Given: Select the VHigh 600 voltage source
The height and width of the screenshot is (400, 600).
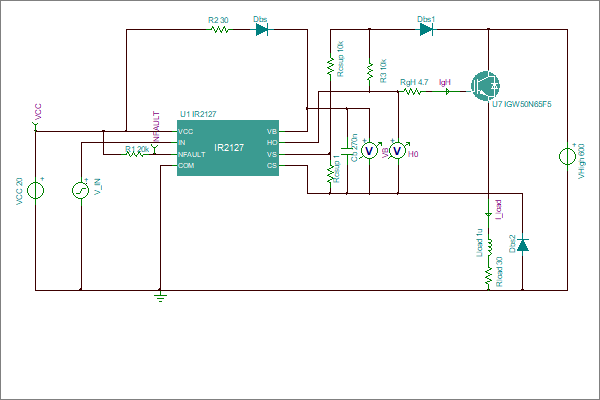Looking at the screenshot, I should [567, 156].
